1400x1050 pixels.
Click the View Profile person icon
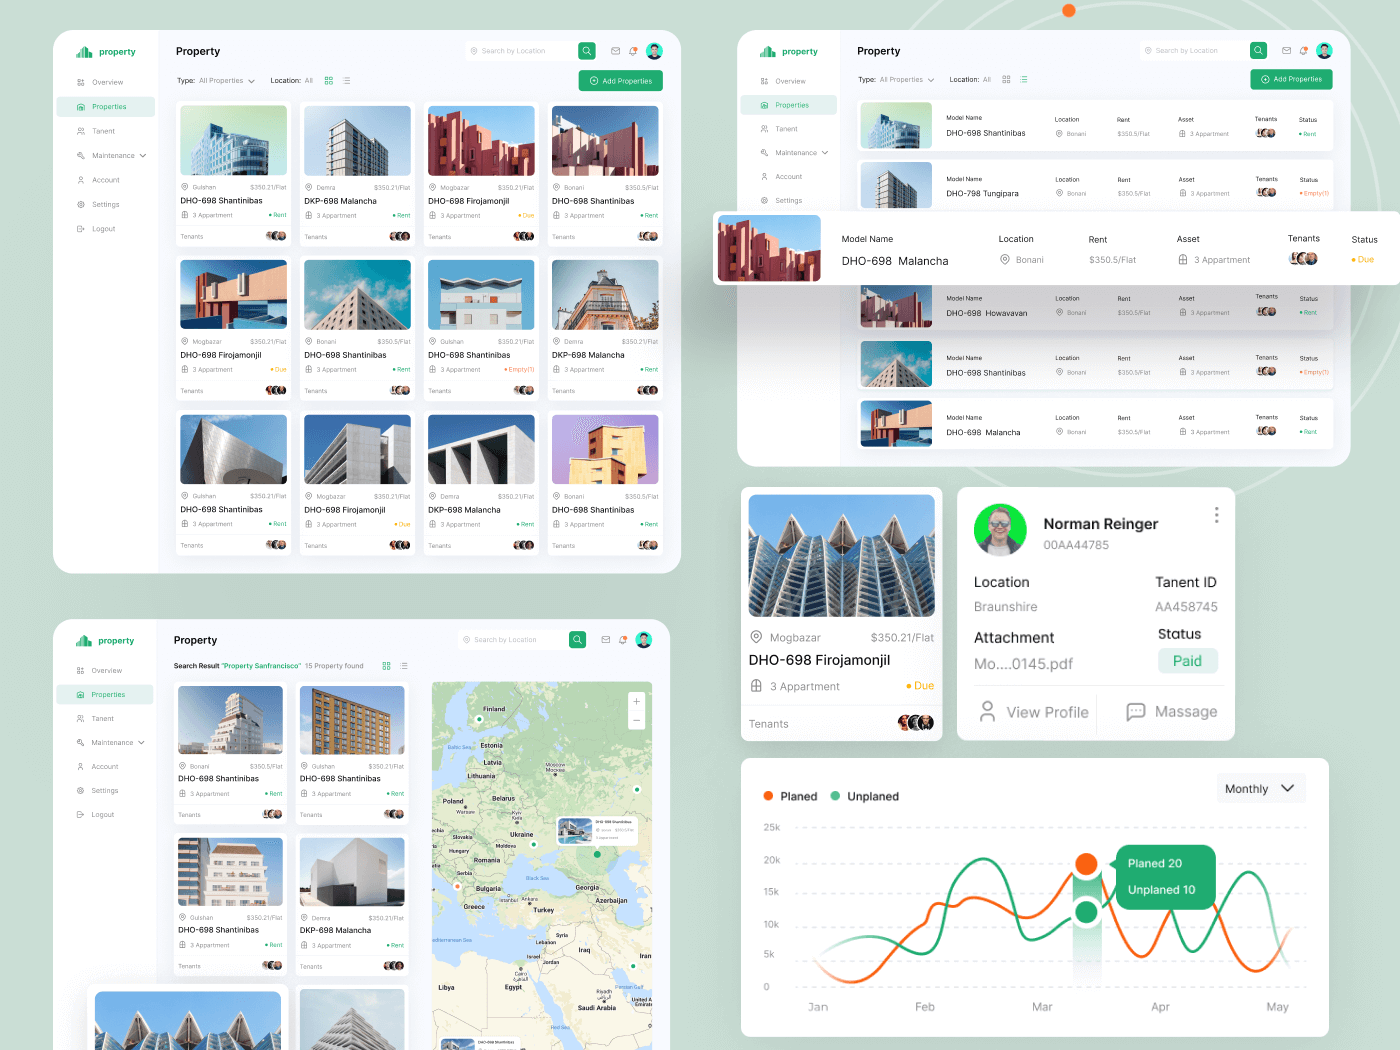coord(987,711)
